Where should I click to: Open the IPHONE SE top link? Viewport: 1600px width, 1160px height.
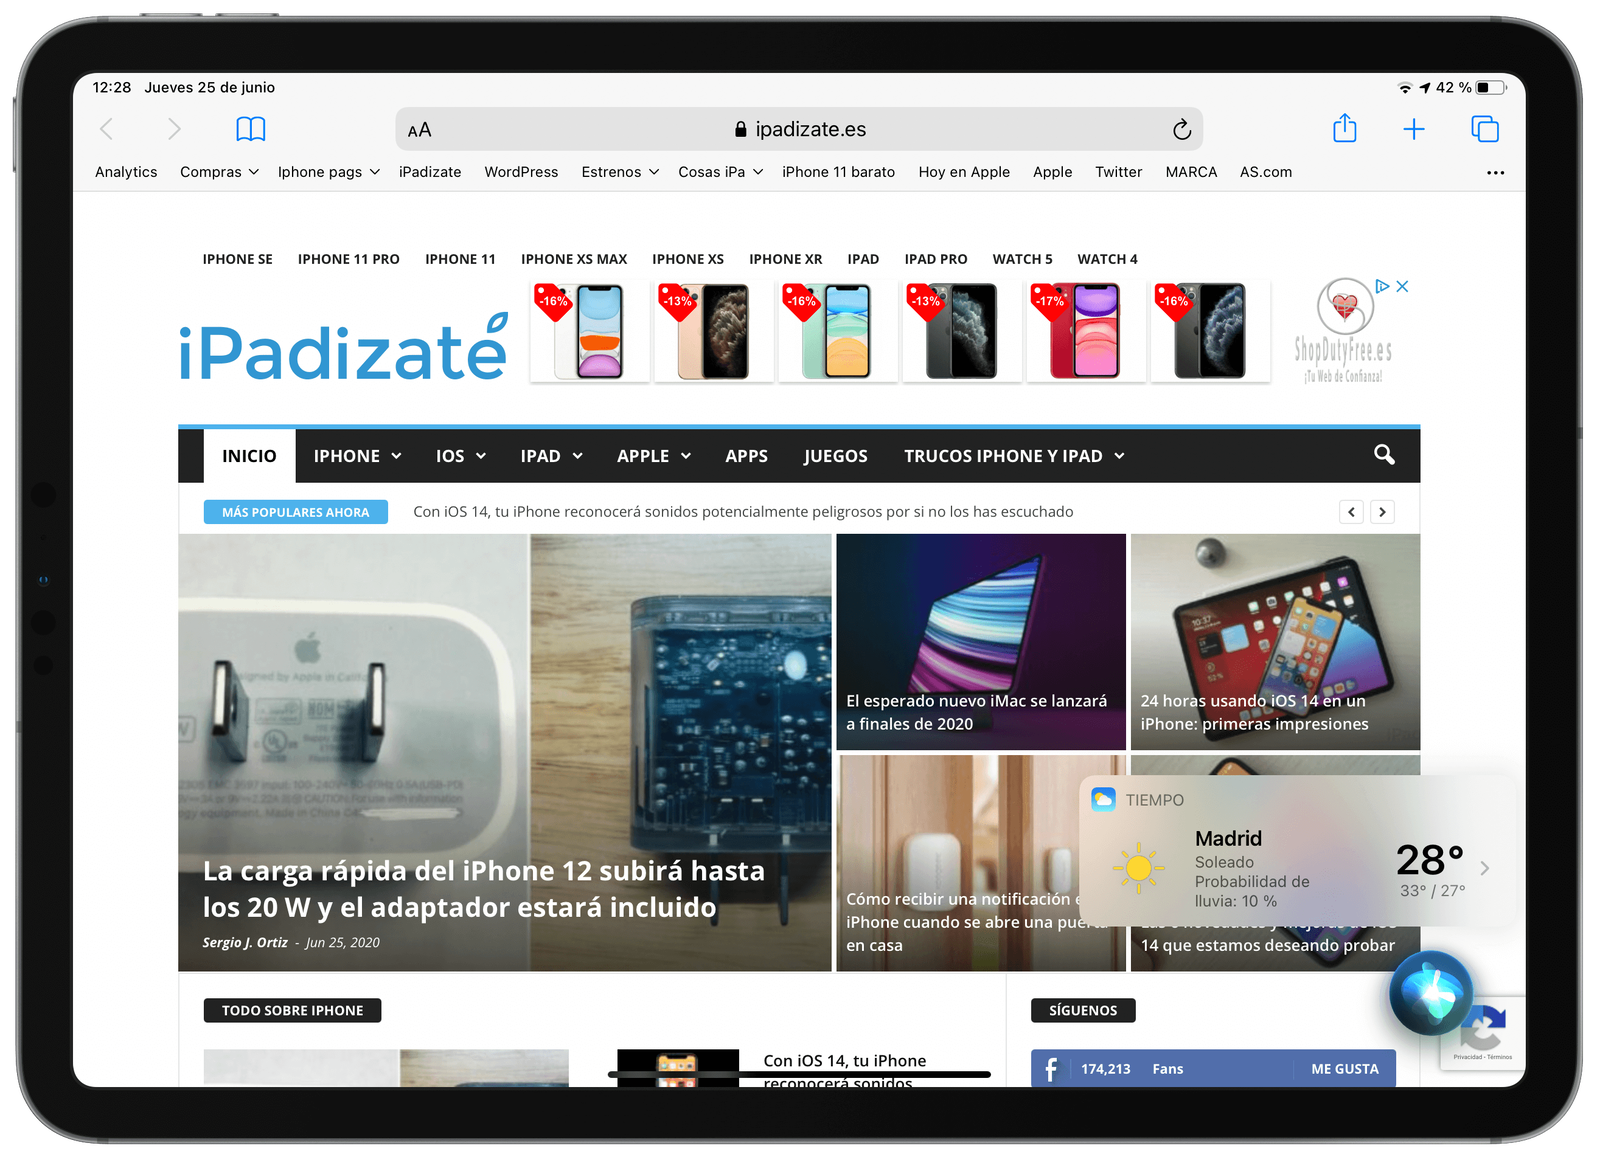[x=238, y=259]
